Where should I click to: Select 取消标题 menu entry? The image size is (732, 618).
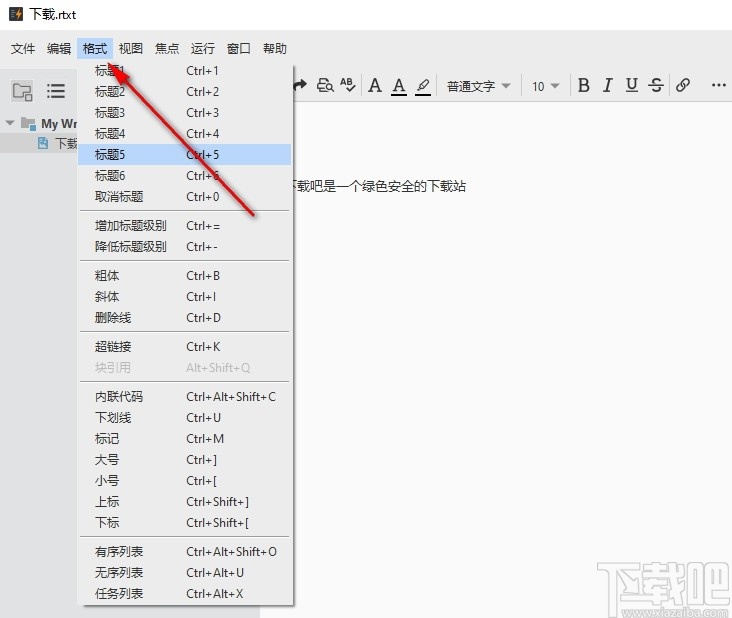click(185, 197)
